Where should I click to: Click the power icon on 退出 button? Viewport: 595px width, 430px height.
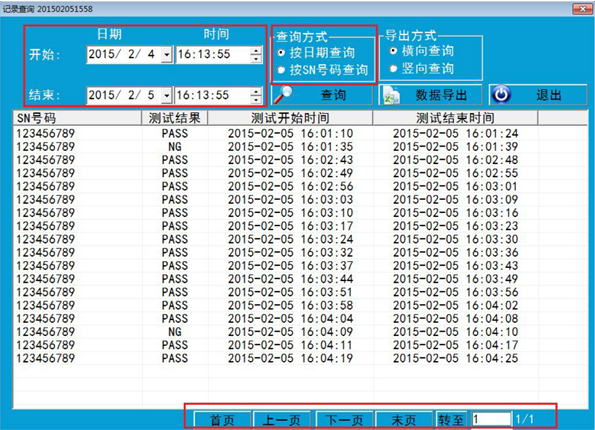[501, 95]
